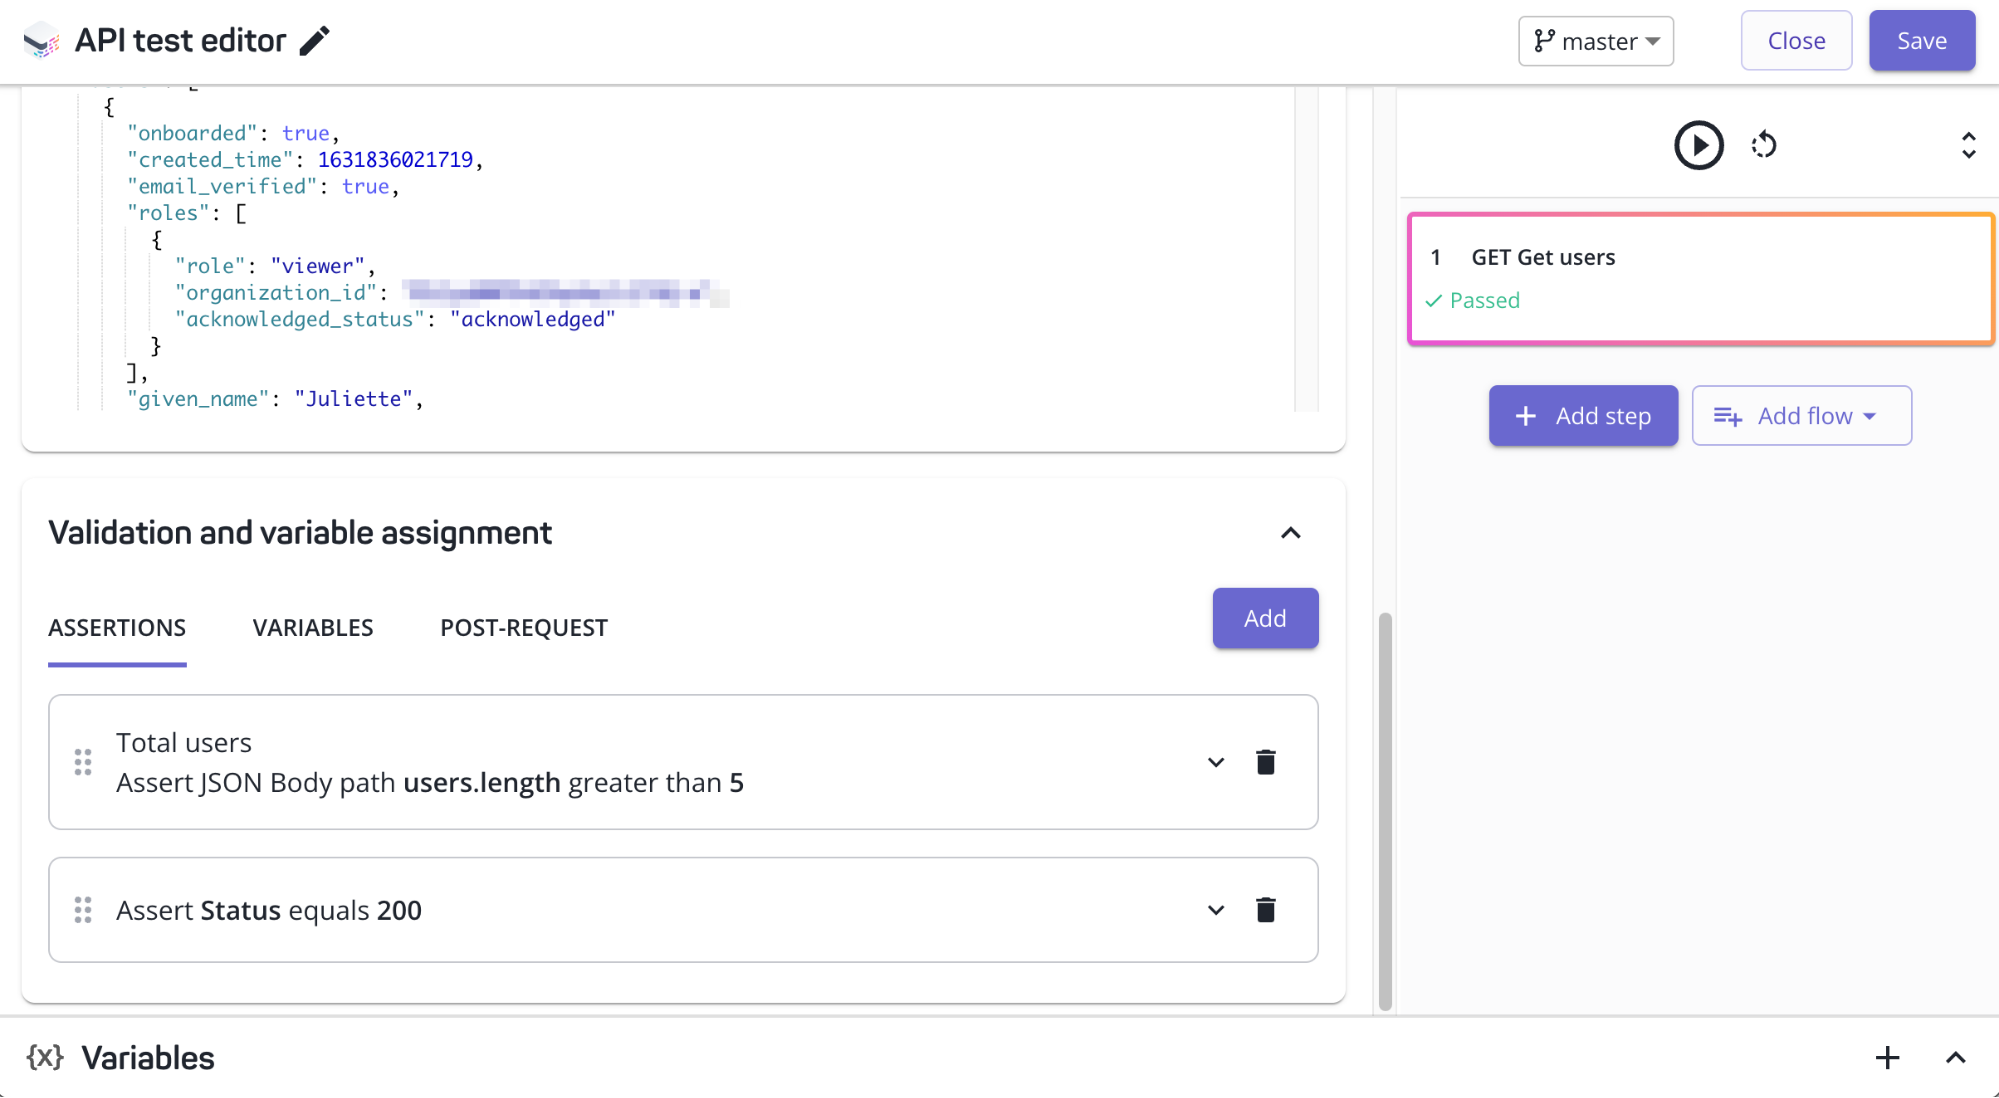Expand the Assert Status equals 200 row
This screenshot has height=1098, width=1999.
pos(1216,910)
